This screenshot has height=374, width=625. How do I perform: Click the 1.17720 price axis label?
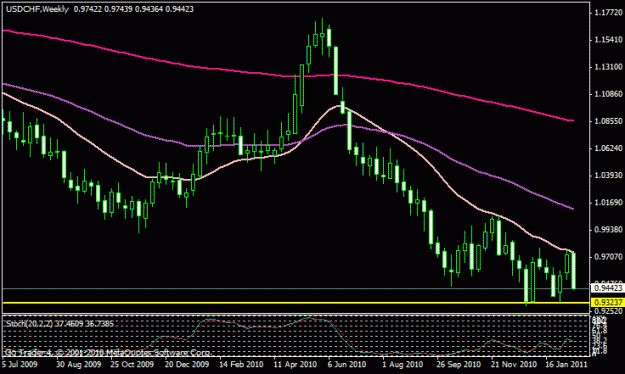(608, 13)
